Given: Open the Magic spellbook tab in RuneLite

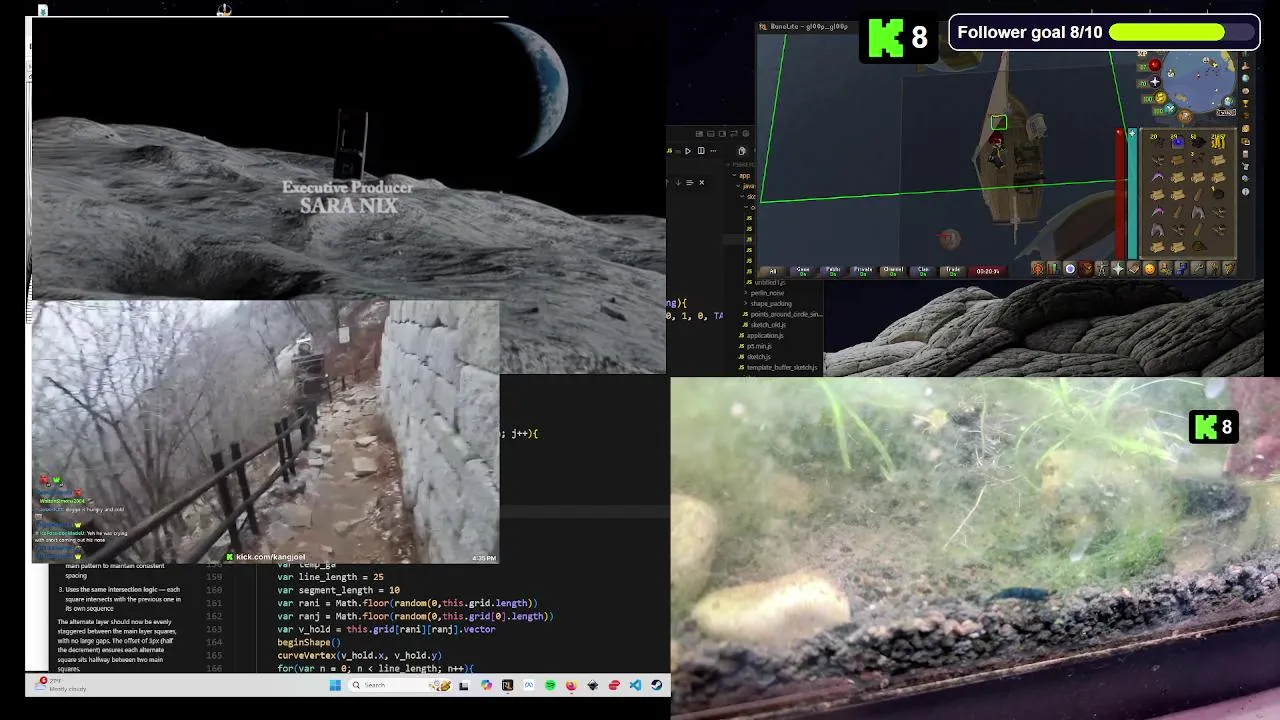Looking at the screenshot, I should coord(1134,268).
